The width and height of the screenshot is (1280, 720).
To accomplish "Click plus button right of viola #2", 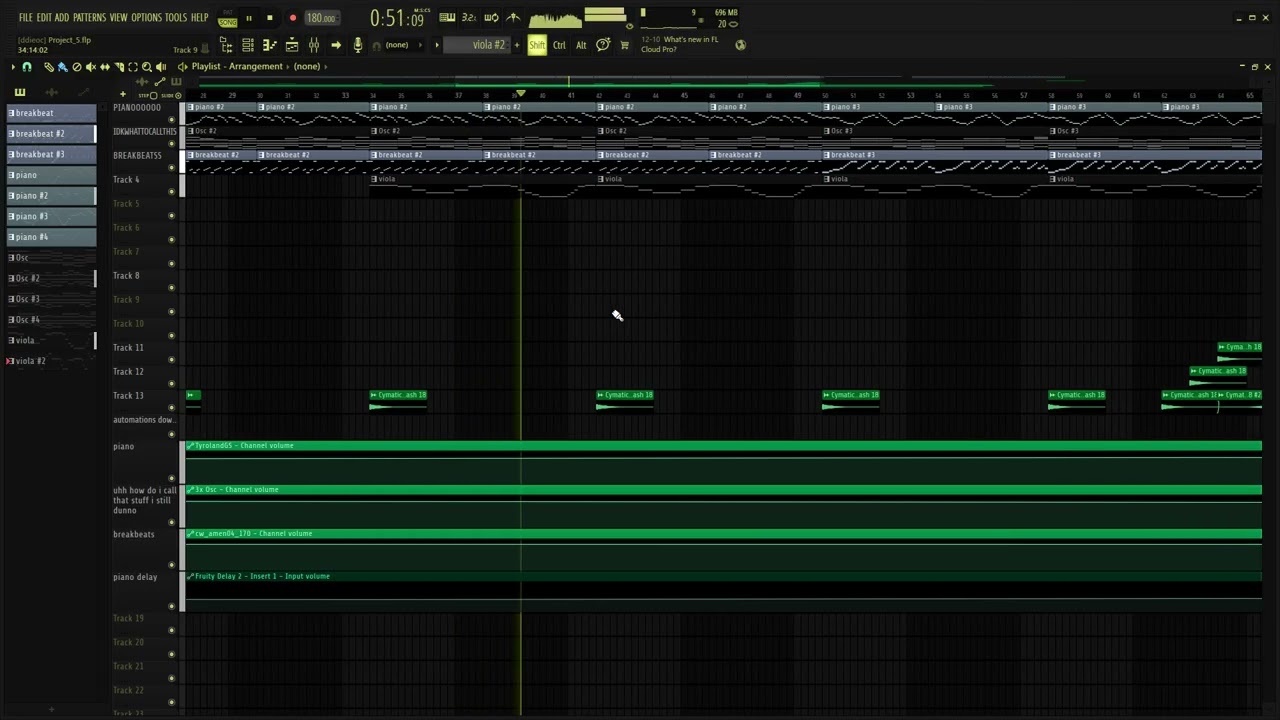I will [x=517, y=45].
